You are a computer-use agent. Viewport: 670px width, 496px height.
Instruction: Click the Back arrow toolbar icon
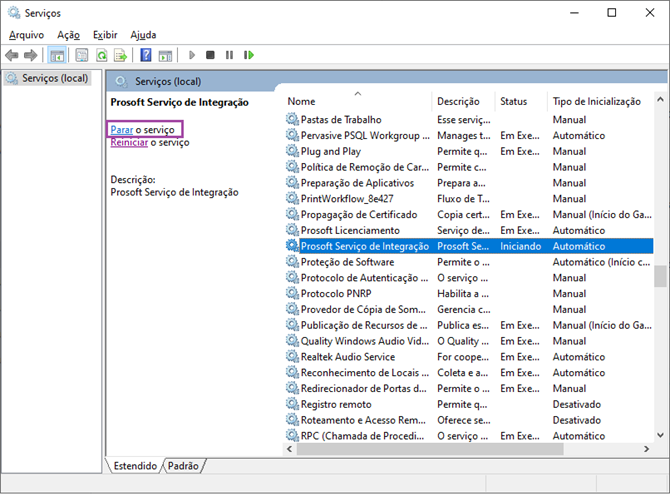(12, 55)
